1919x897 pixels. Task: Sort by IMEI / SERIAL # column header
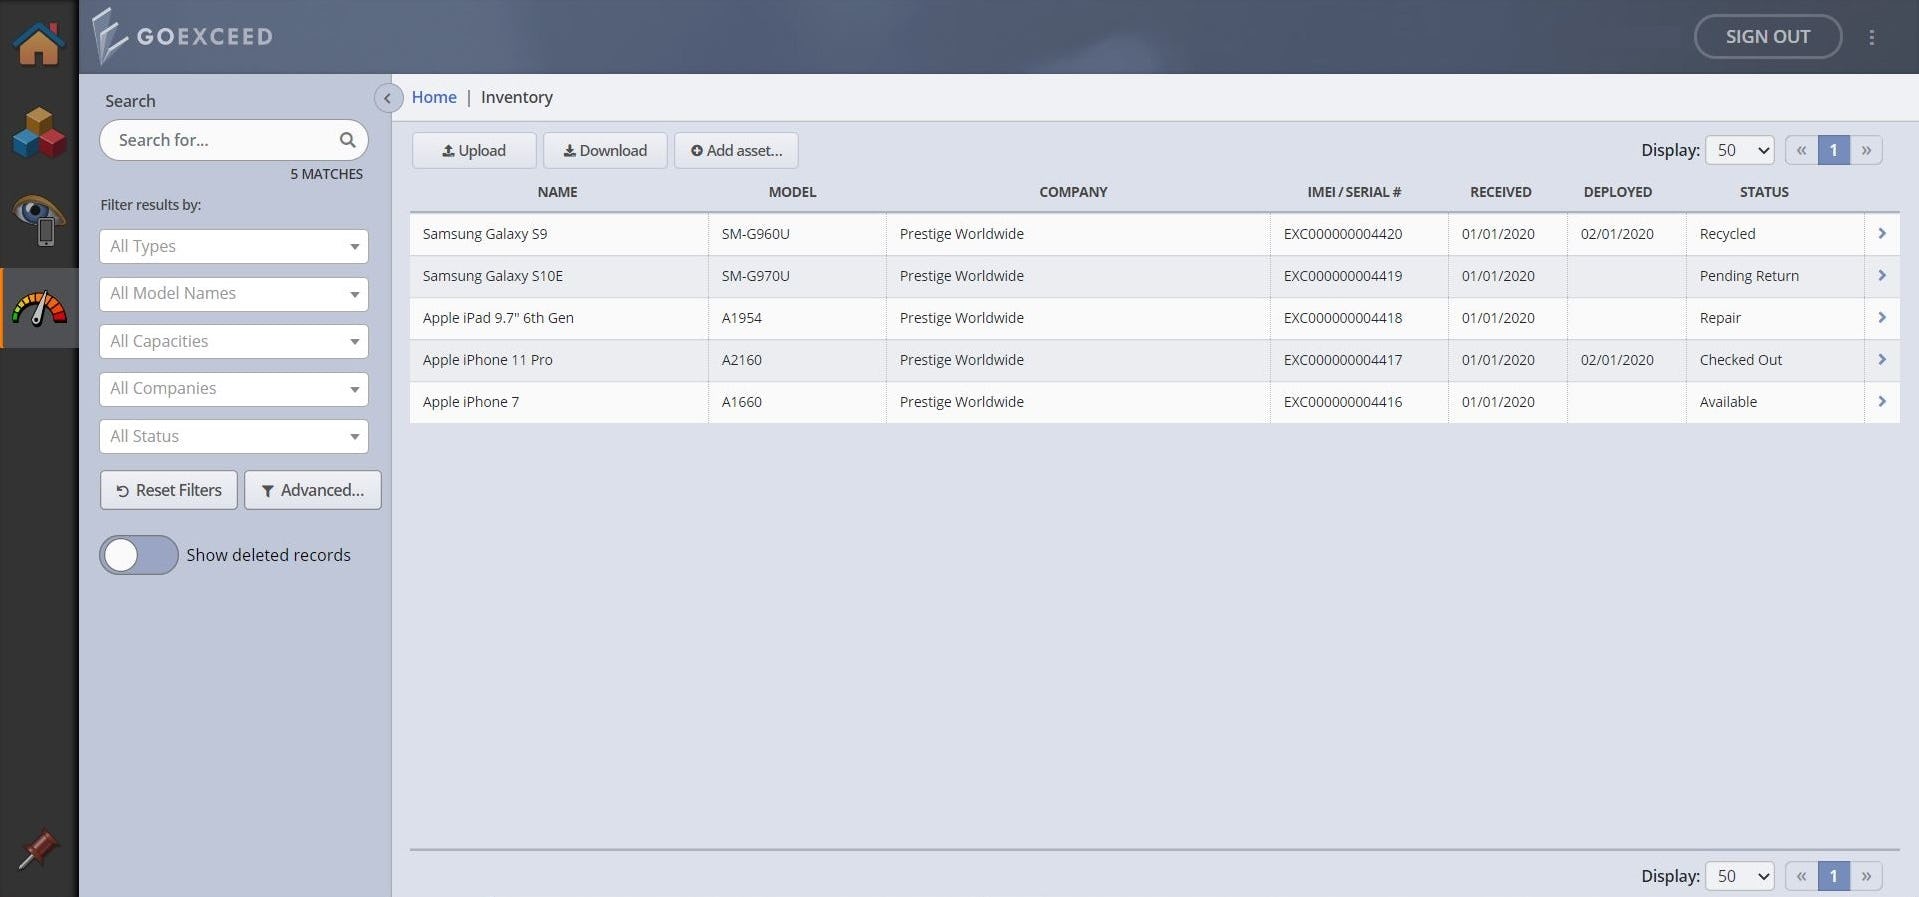pyautogui.click(x=1354, y=192)
